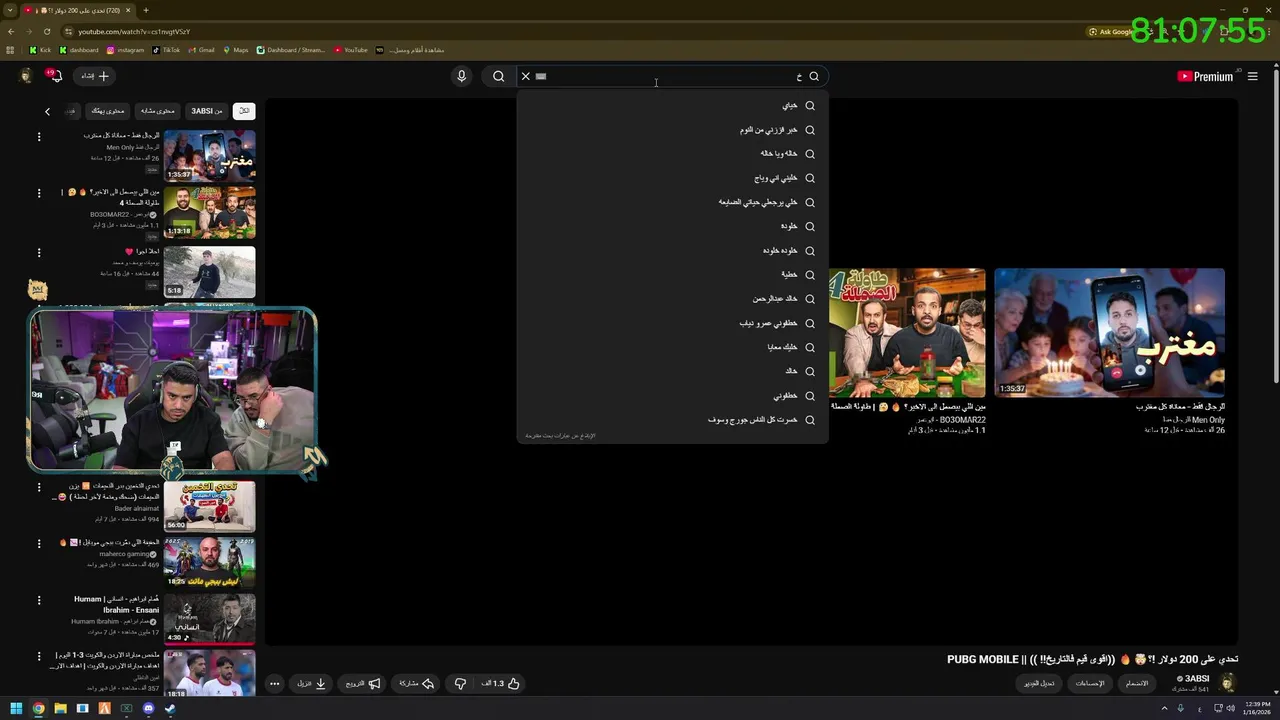Open options menu for Humam Ibrahim video
The height and width of the screenshot is (720, 1280).
pyautogui.click(x=39, y=600)
